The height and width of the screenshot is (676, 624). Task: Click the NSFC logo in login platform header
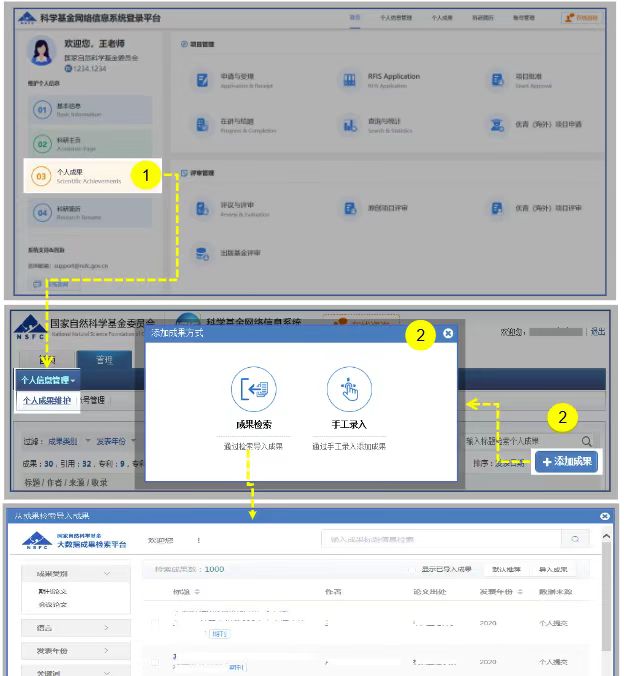point(27,18)
